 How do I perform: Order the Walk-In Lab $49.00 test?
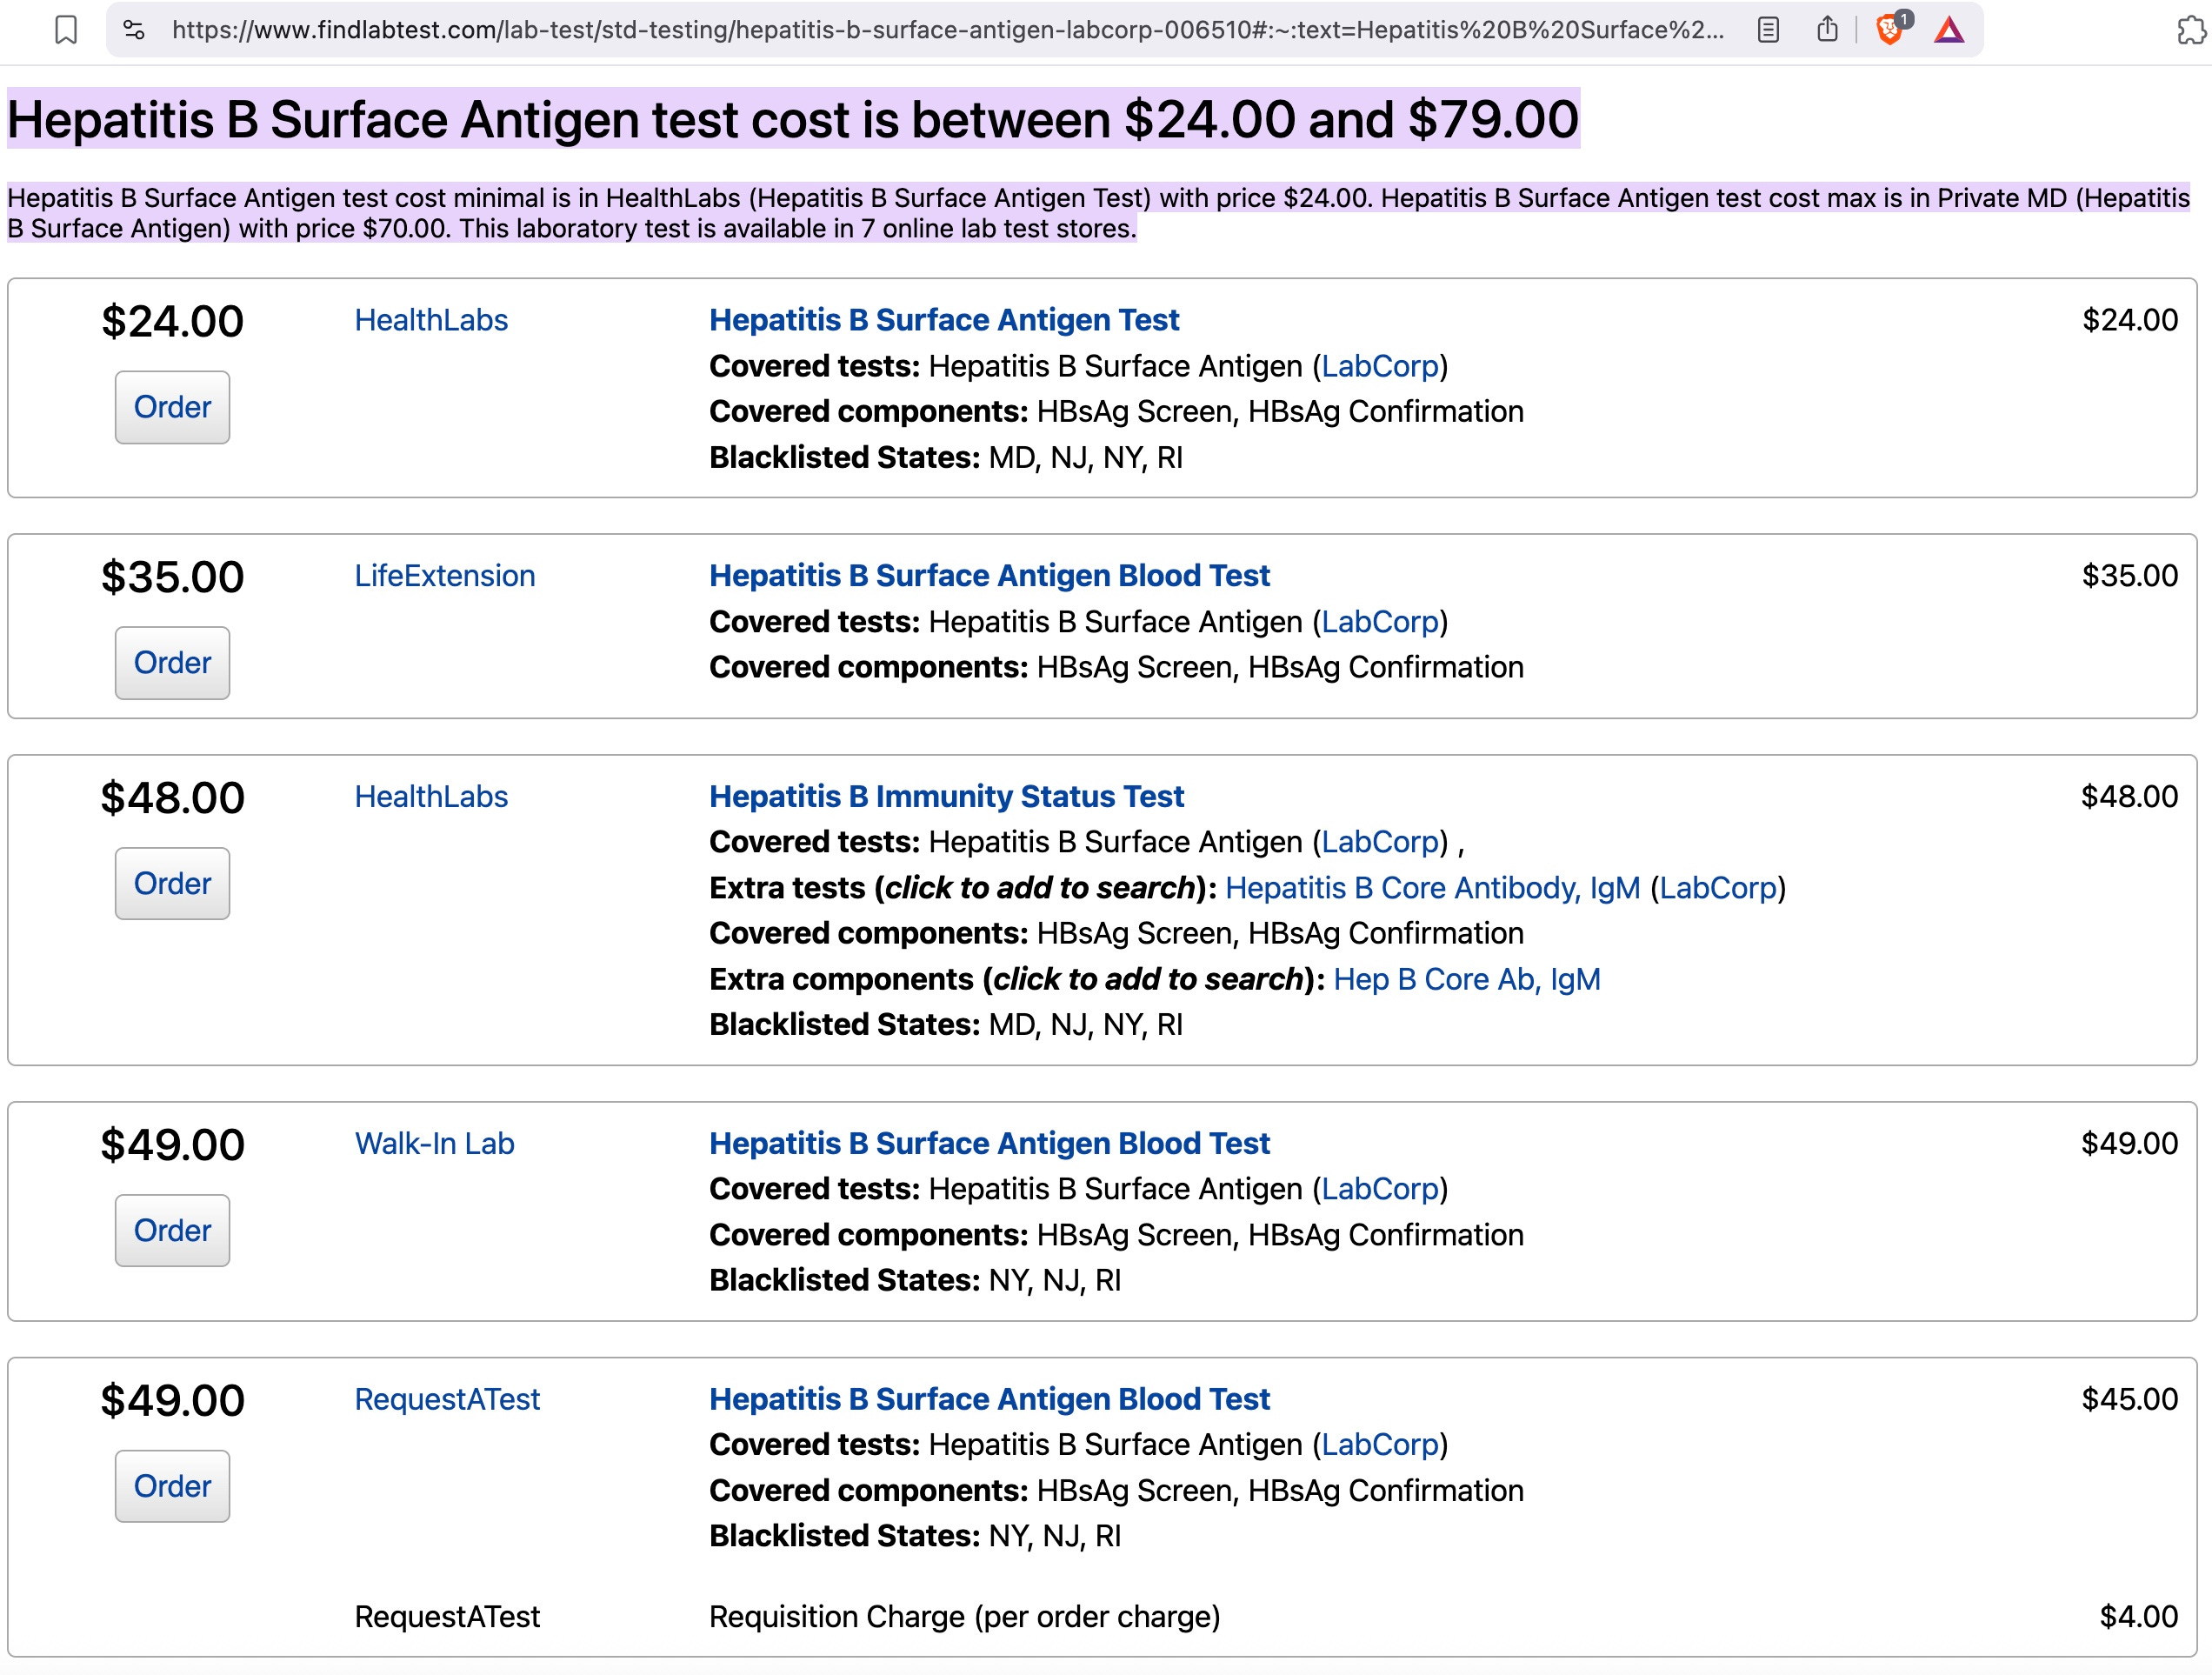172,1230
